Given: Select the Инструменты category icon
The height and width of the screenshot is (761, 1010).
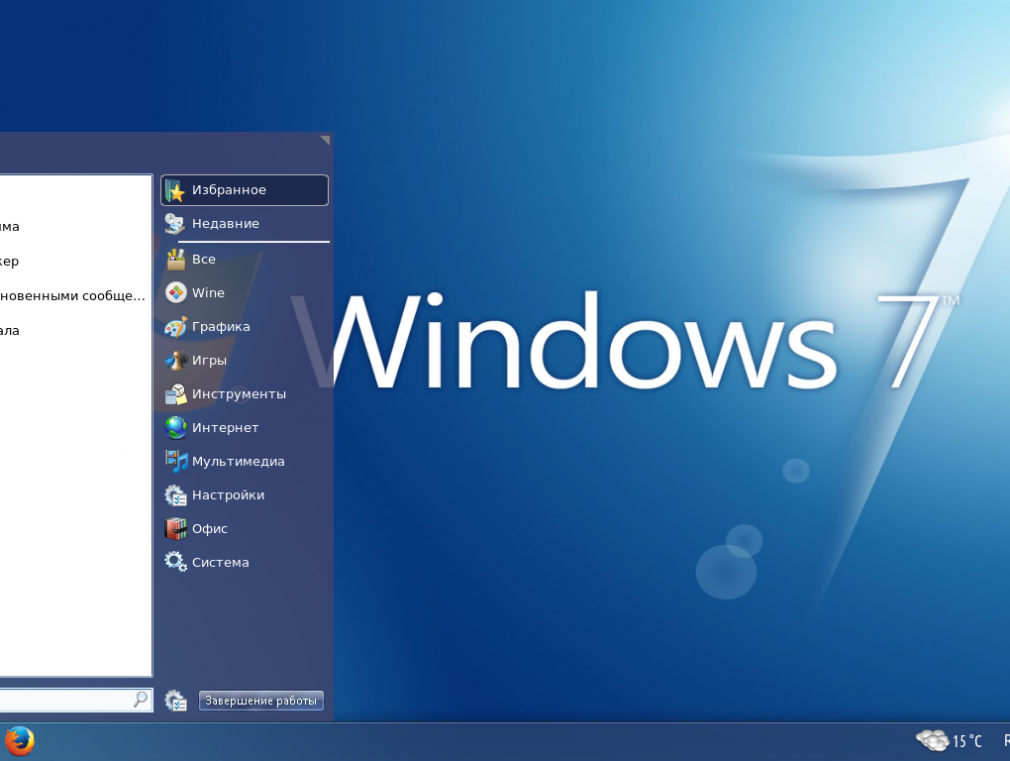Looking at the screenshot, I should tap(176, 394).
